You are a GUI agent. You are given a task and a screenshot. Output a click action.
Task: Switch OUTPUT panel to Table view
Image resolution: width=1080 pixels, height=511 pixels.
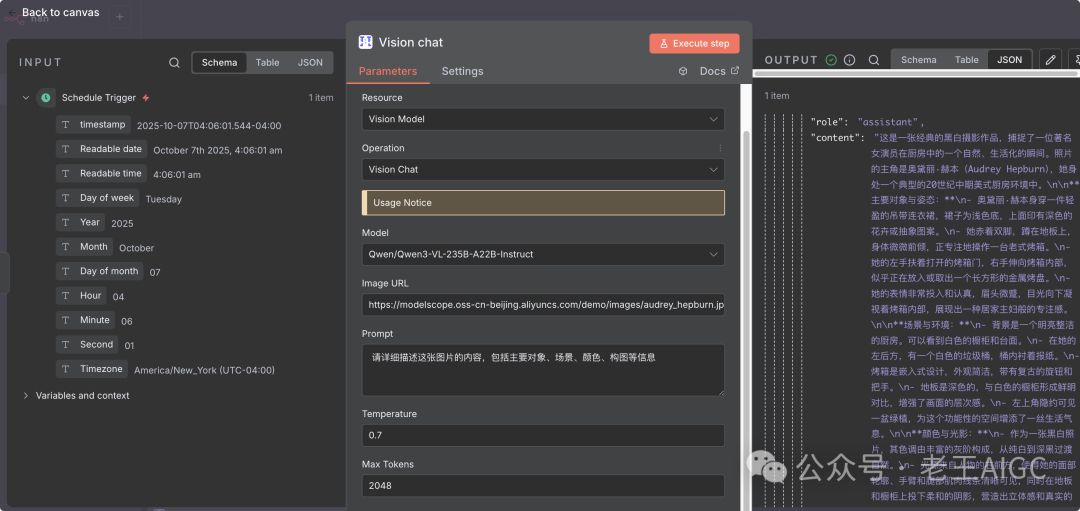(x=966, y=60)
